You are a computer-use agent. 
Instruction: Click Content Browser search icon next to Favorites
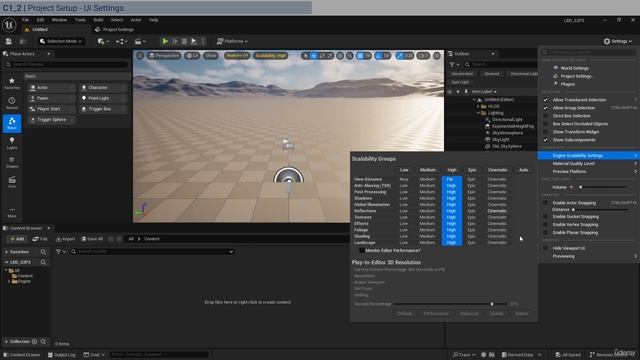coord(43,252)
